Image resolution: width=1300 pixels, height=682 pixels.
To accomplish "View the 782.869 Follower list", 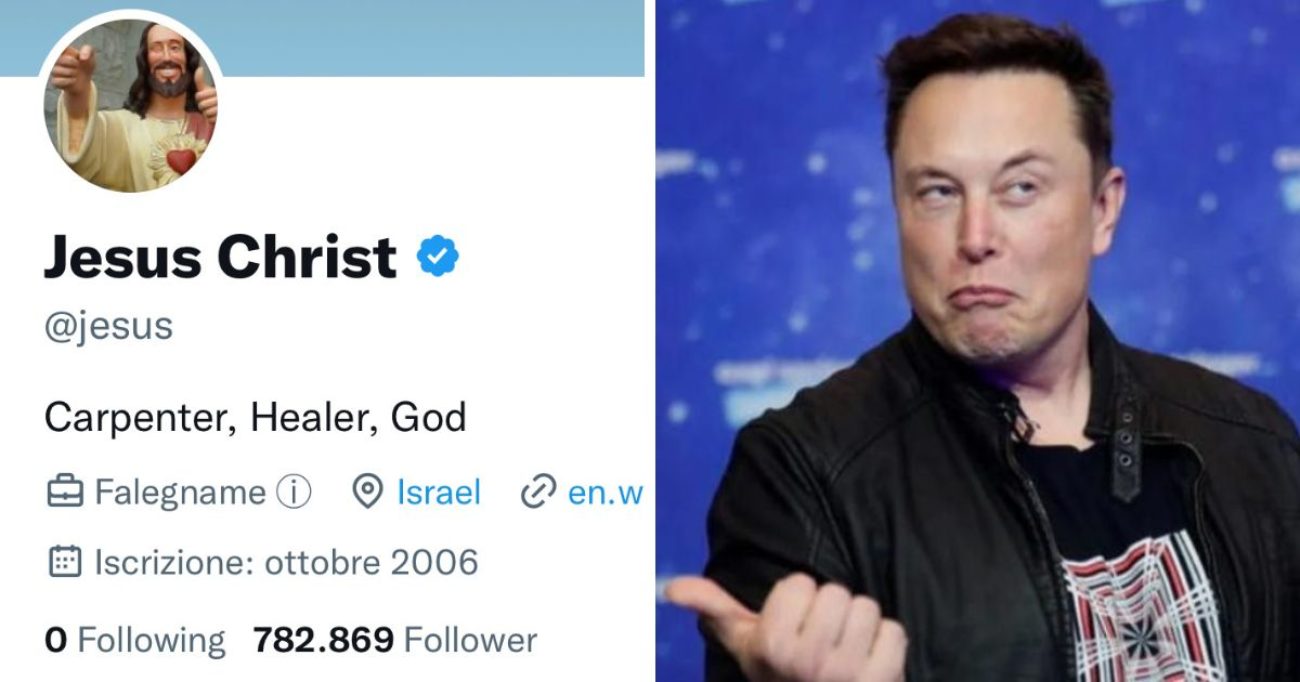I will (x=395, y=640).
